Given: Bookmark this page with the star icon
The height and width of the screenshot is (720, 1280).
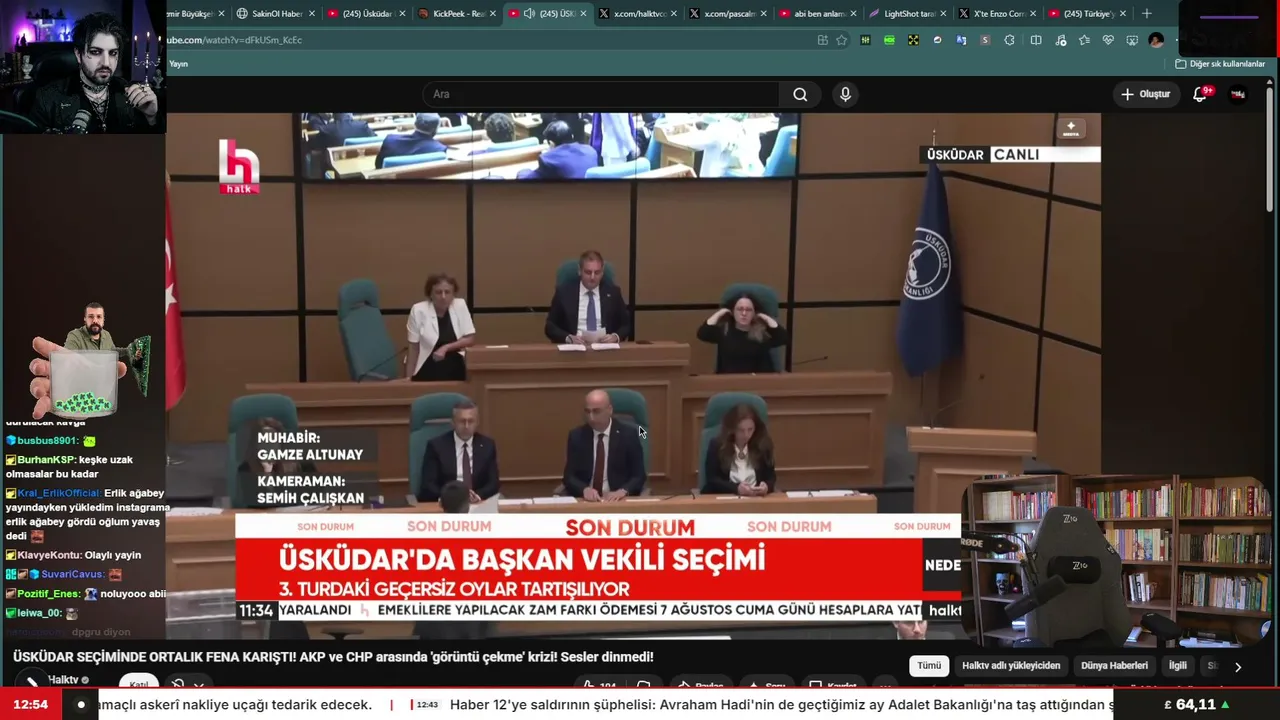Looking at the screenshot, I should tap(842, 40).
